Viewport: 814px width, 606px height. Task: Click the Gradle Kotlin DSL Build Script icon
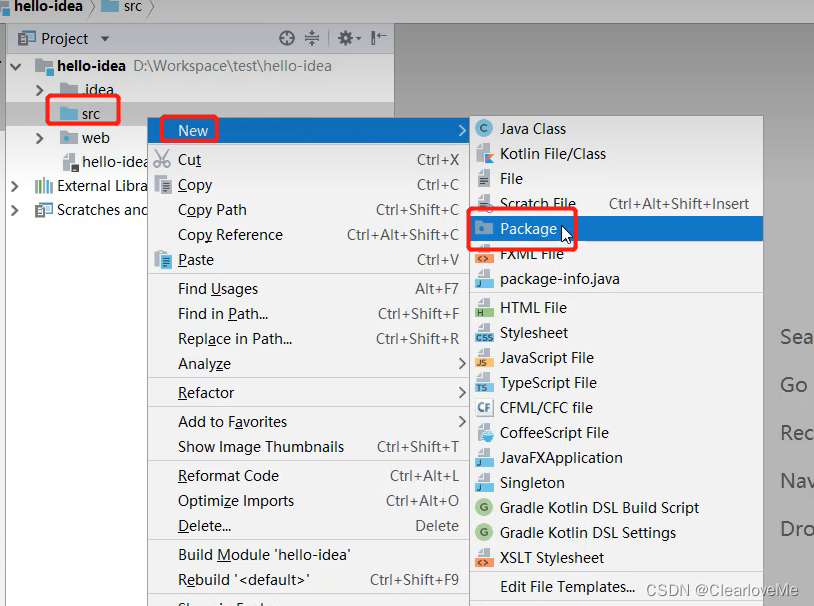[x=485, y=507]
